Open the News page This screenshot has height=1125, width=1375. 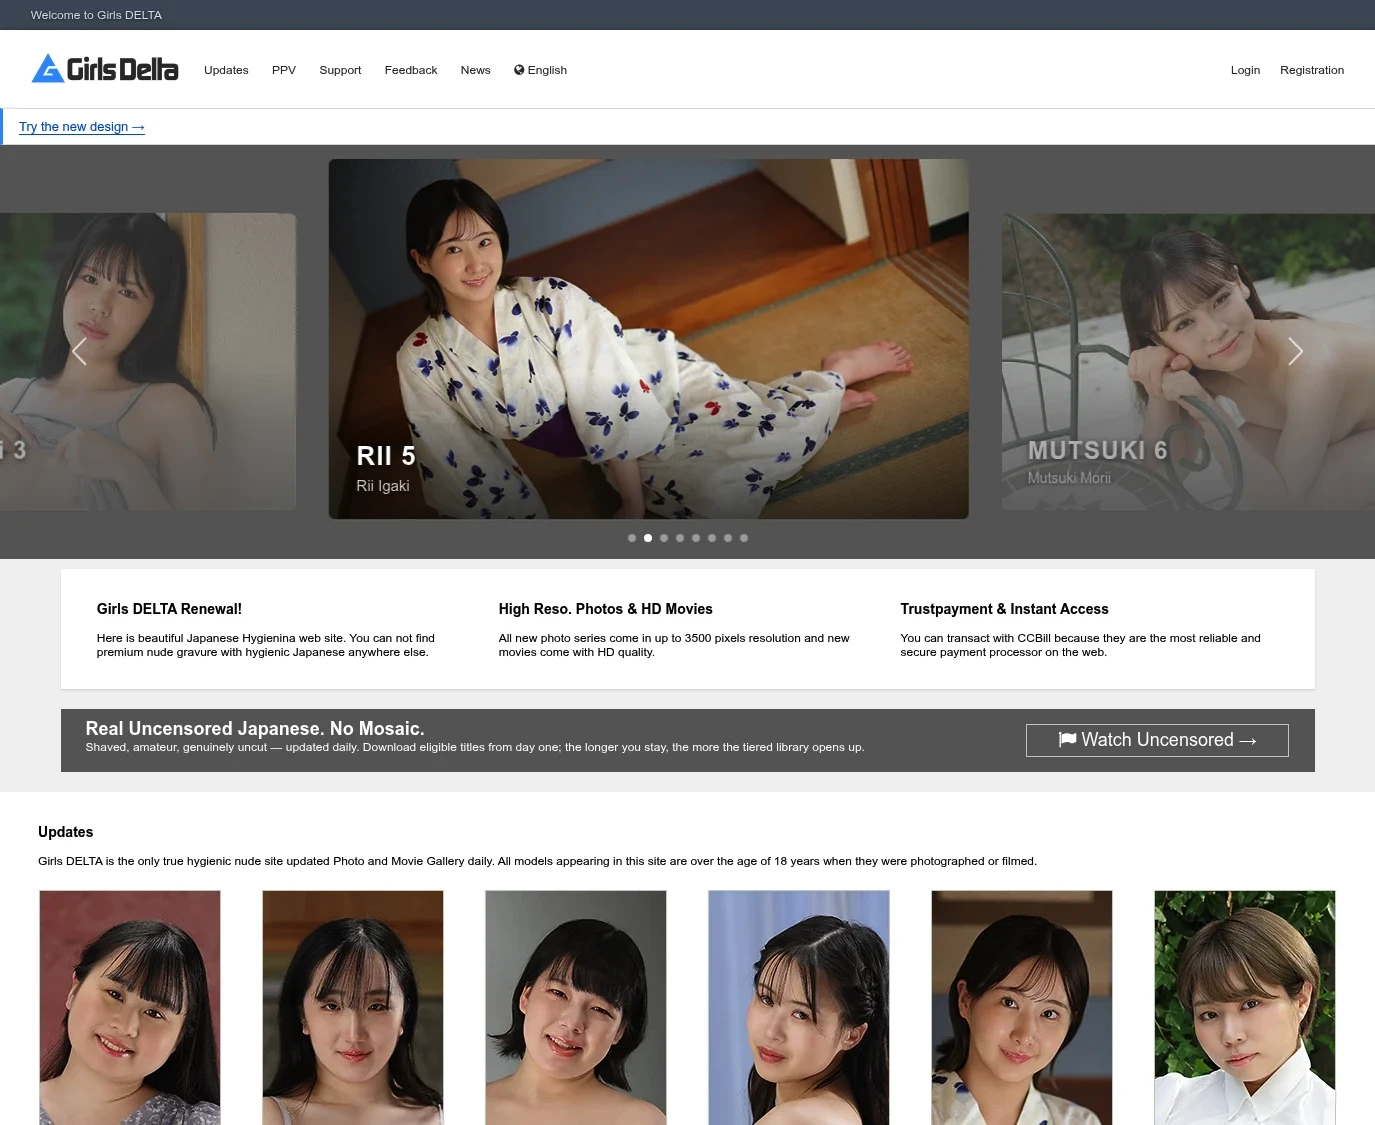click(475, 70)
